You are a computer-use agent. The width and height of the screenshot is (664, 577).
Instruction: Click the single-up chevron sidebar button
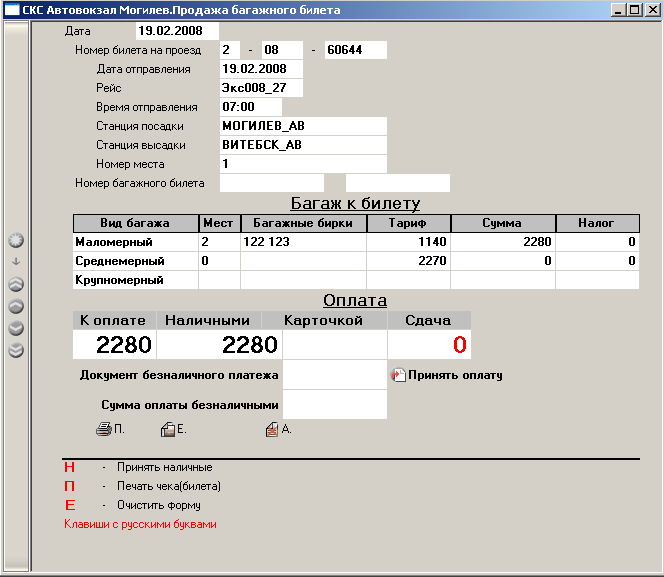coord(16,306)
